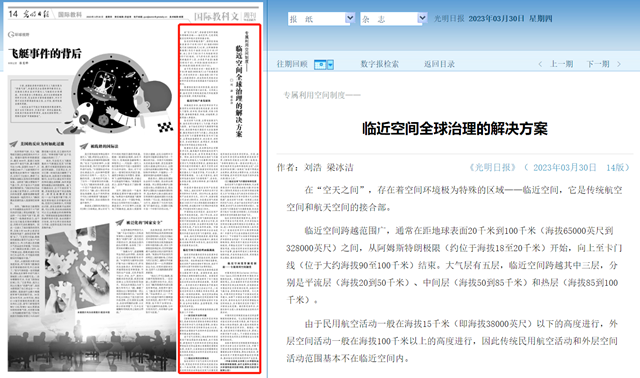The image size is (640, 378).
Task: Click the article title 临近空间全球治理的解决方案
Action: coord(455,129)
